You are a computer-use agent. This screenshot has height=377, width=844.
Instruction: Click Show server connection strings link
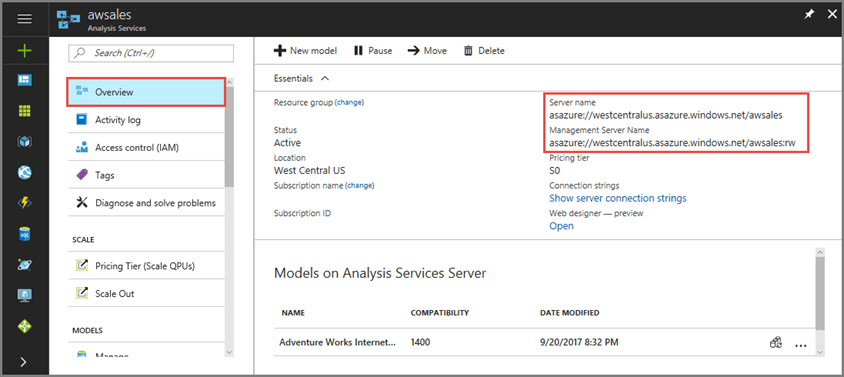(x=617, y=198)
